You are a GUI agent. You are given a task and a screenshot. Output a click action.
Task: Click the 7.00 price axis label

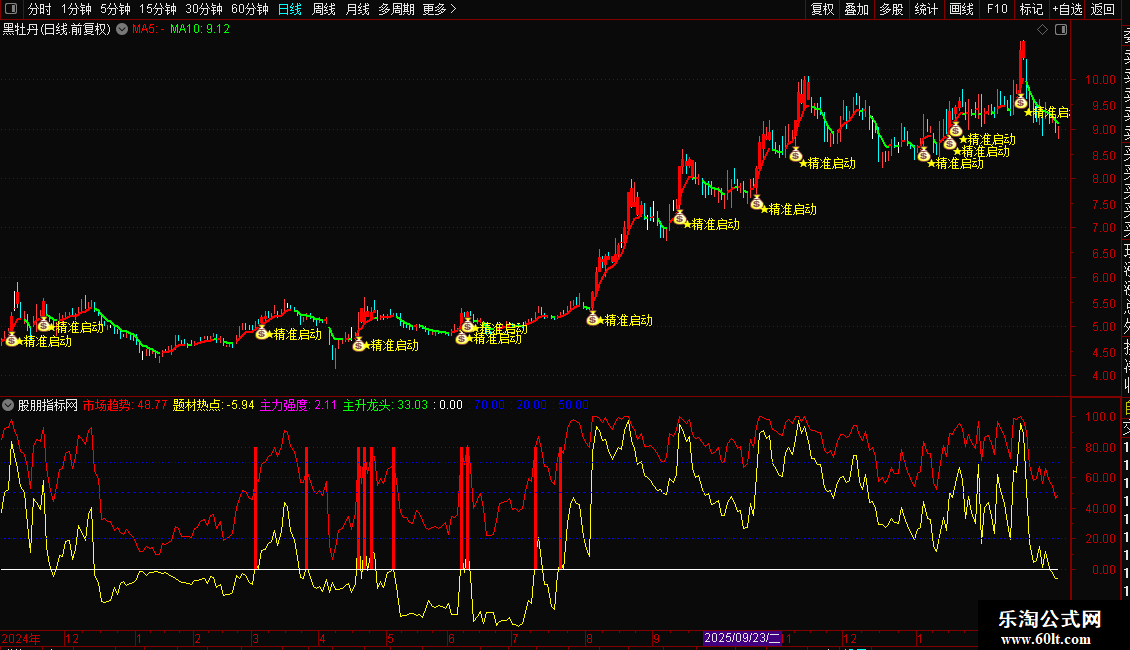coord(1103,228)
